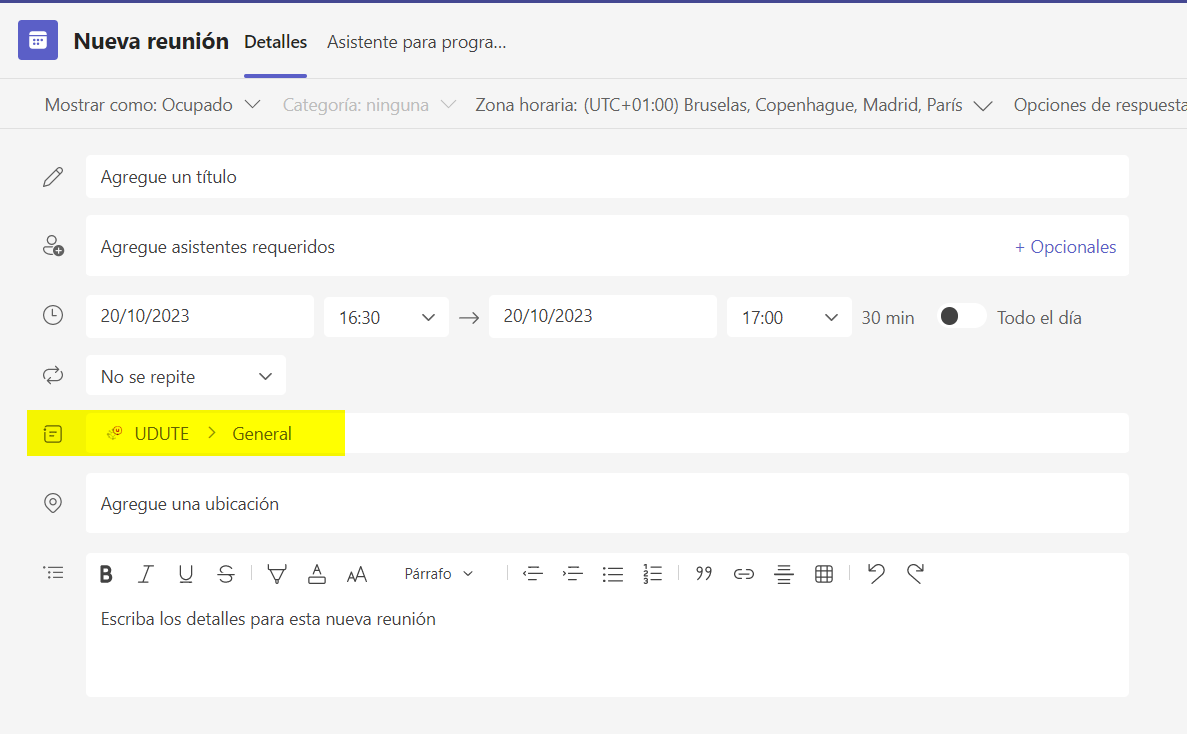Insert a quote block

tap(704, 574)
